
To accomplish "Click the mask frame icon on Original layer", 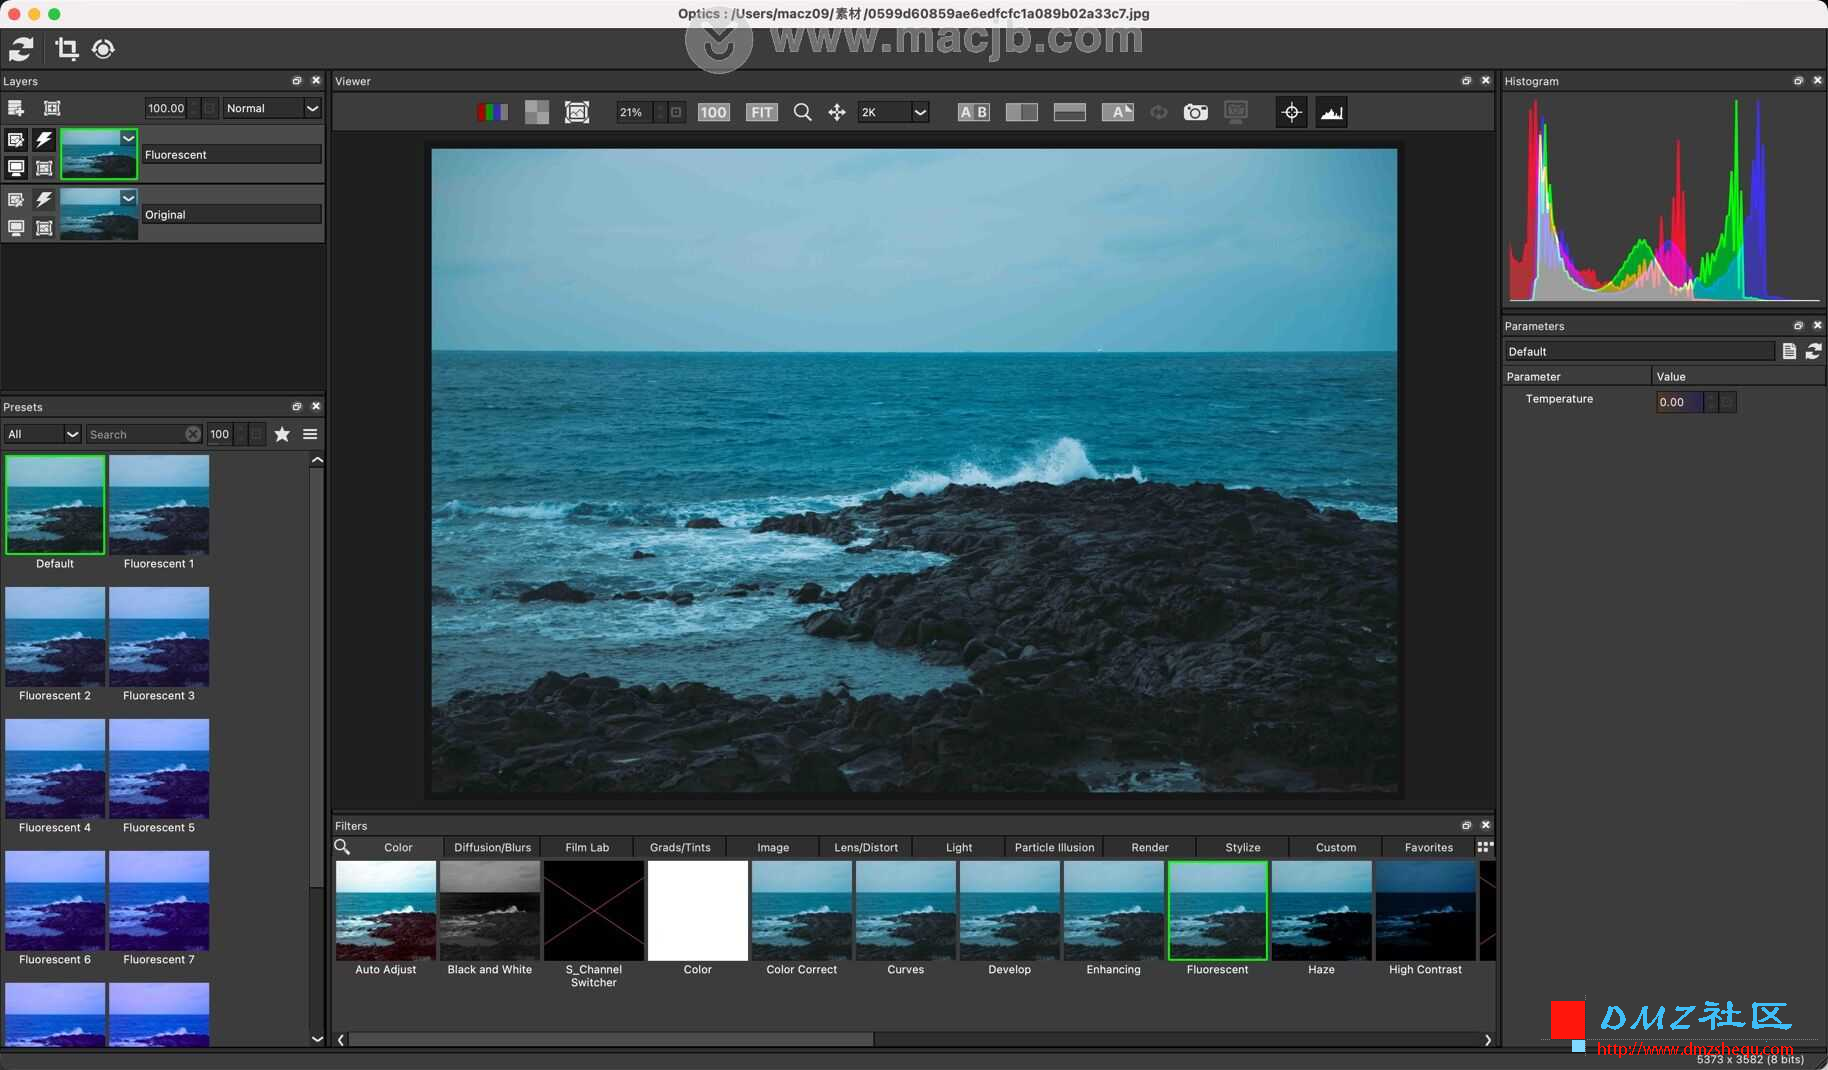I will [44, 228].
